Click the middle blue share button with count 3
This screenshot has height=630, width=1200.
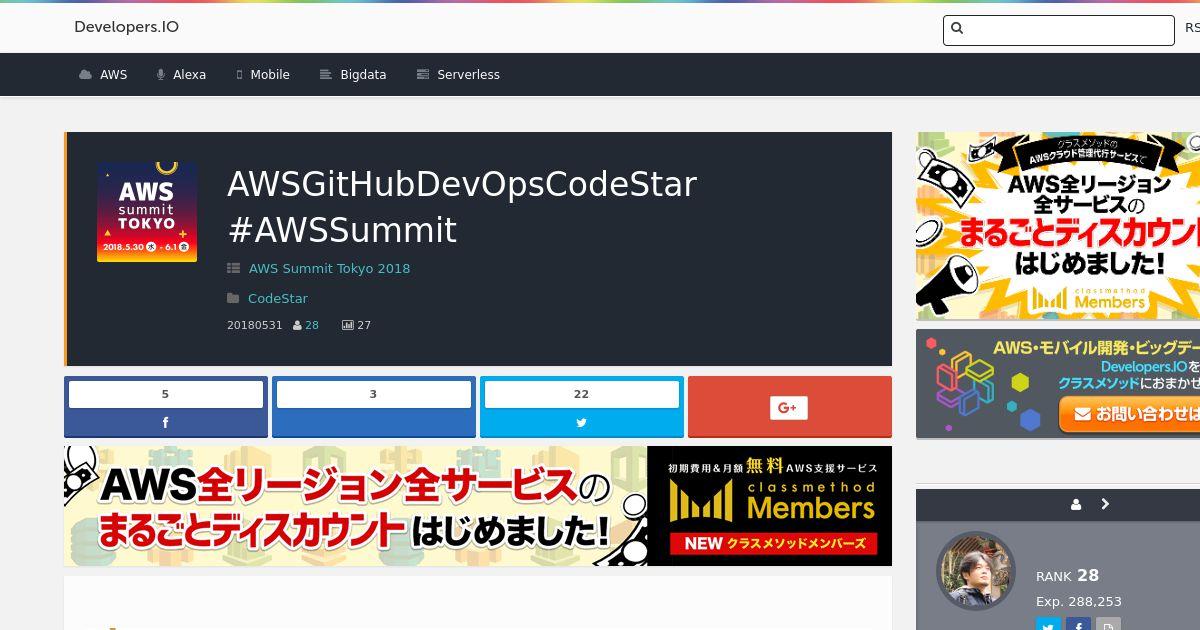tap(374, 407)
